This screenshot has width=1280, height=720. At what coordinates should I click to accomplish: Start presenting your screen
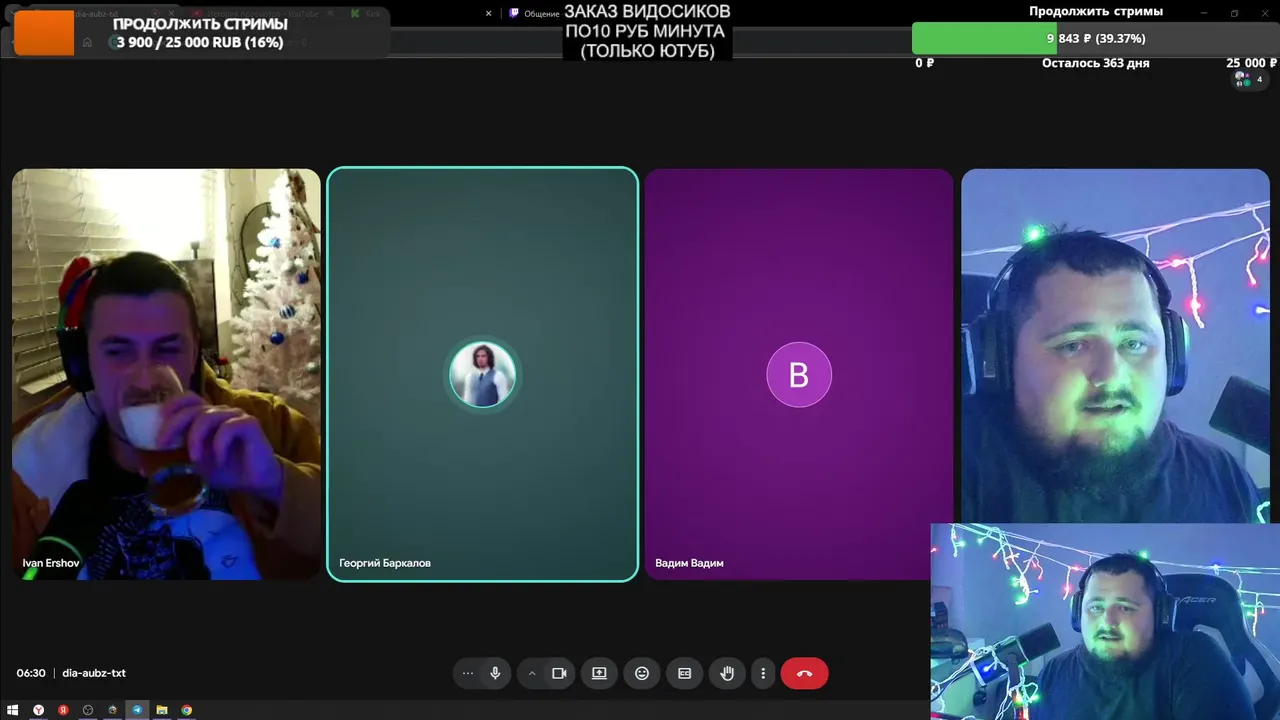(x=599, y=673)
